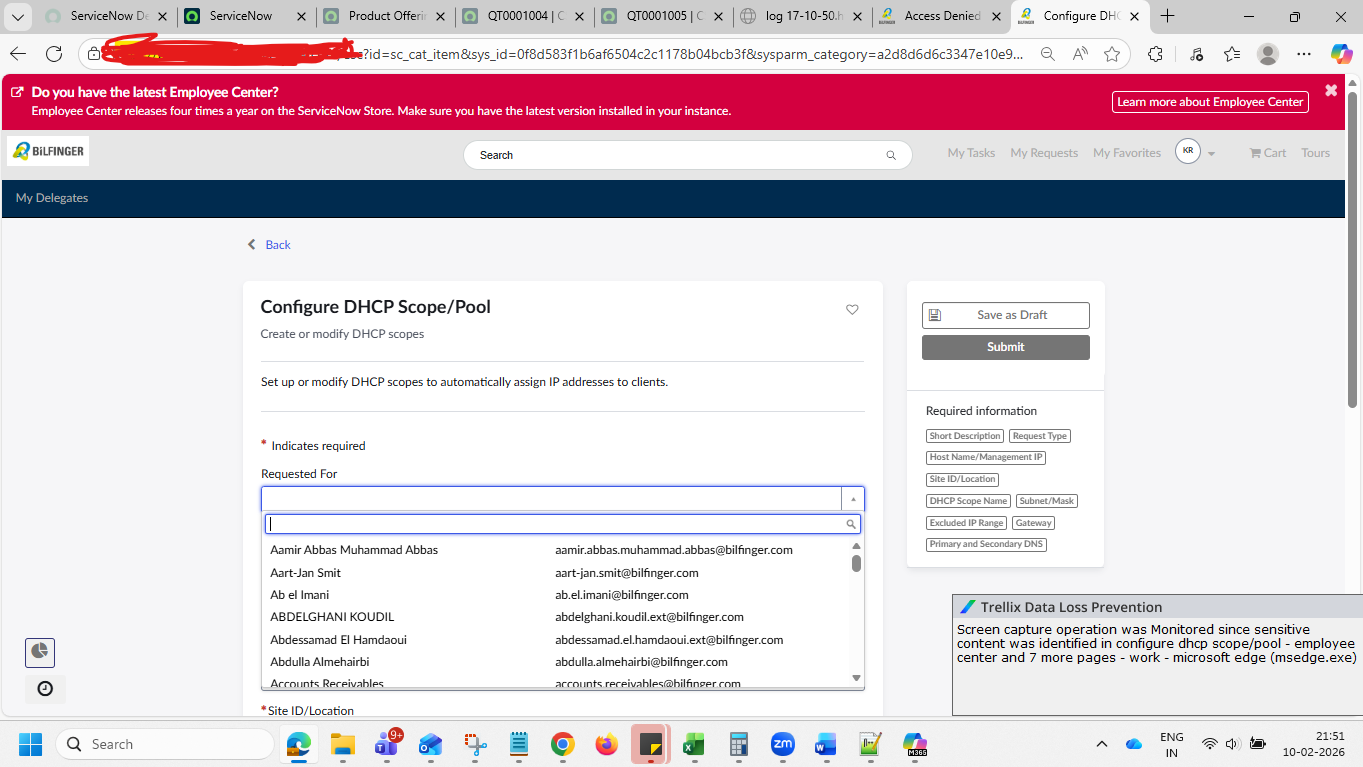Select Abdessamad El Hamdaoui from the list

(x=556, y=640)
